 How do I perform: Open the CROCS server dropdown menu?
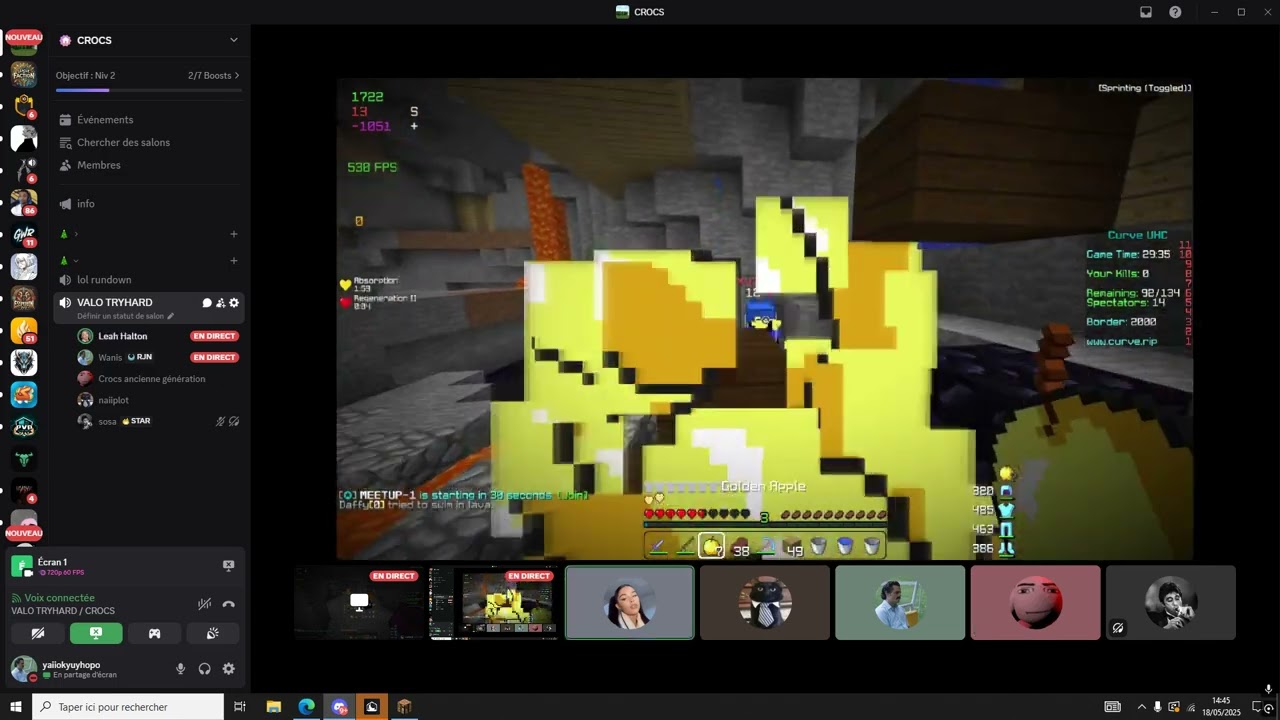coord(233,40)
